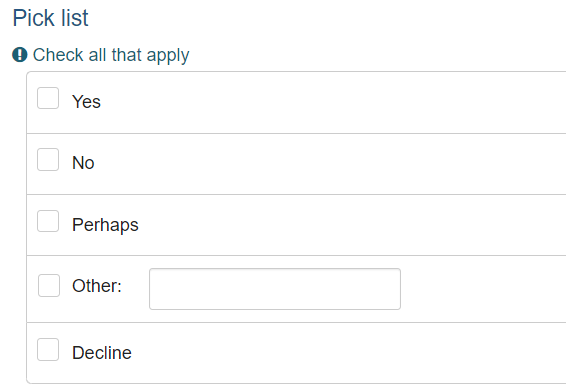Click the Pick list heading
Viewport: 566px width, 385px height.
pyautogui.click(x=51, y=18)
